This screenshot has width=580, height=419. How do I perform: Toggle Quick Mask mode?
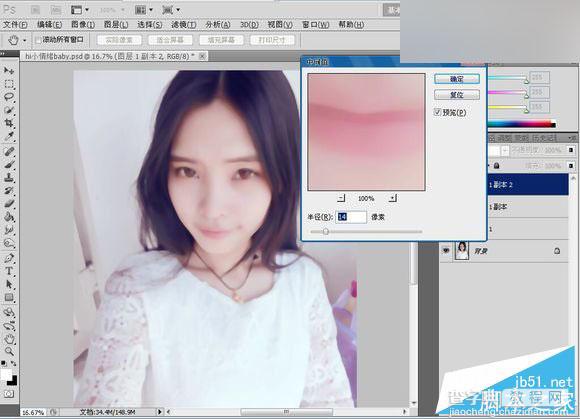pos(9,394)
